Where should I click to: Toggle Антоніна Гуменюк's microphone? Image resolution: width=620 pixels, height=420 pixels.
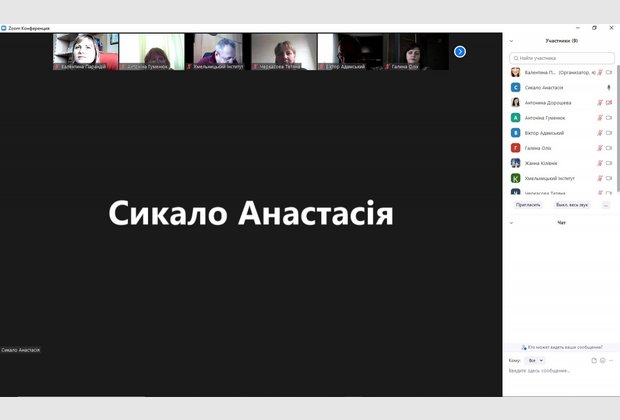(x=600, y=117)
